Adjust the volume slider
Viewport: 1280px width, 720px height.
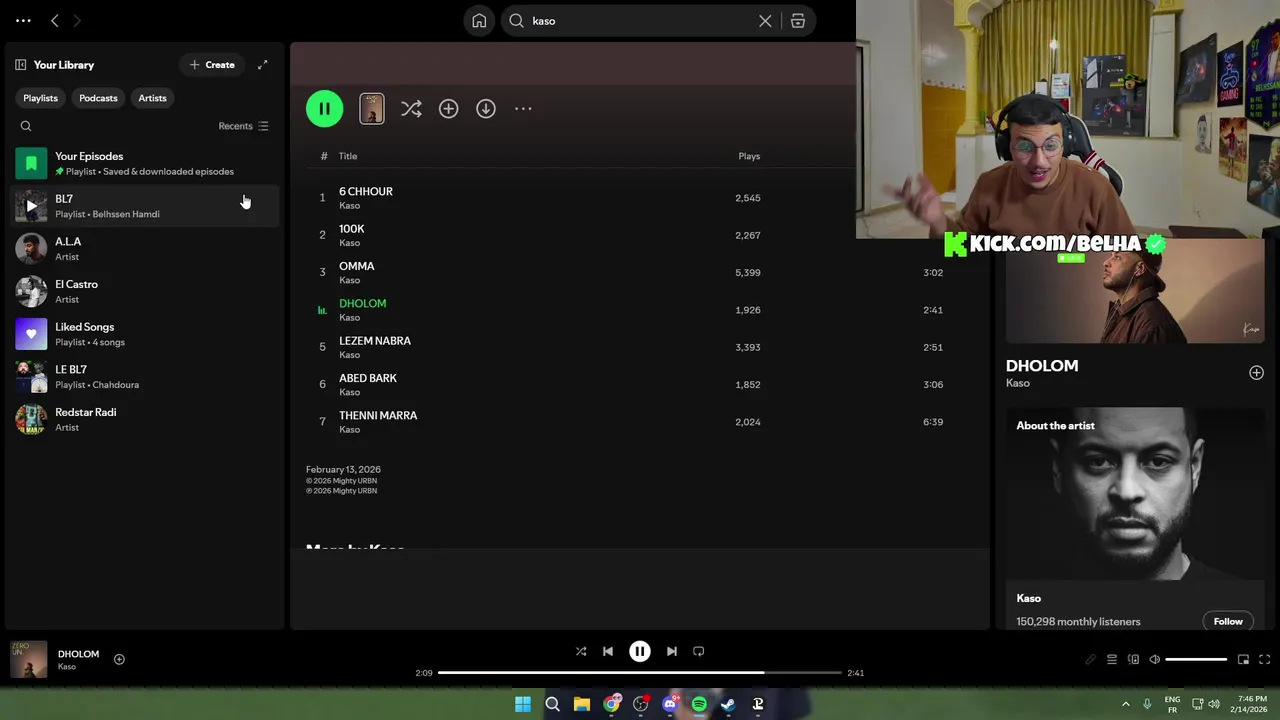pos(1196,659)
